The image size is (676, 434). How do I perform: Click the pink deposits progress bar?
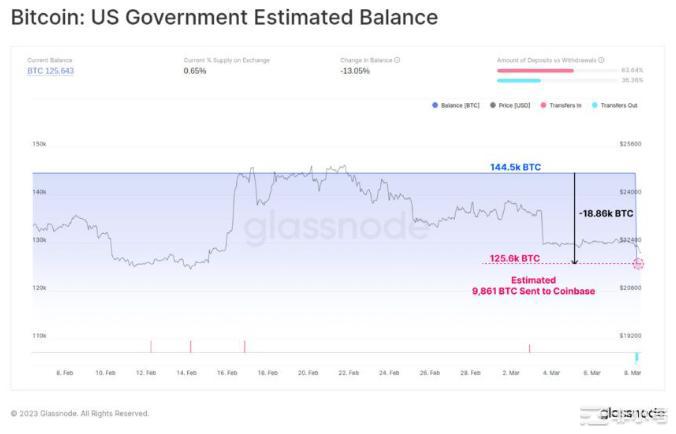point(535,70)
